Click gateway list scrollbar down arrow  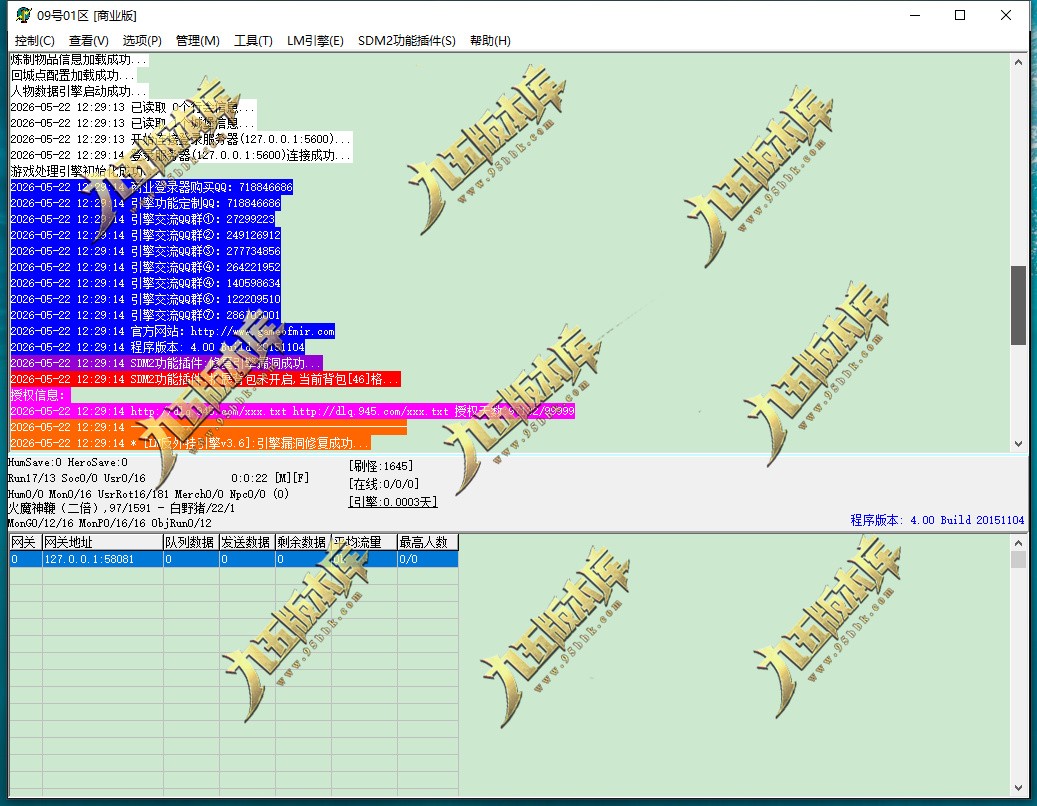1018,787
